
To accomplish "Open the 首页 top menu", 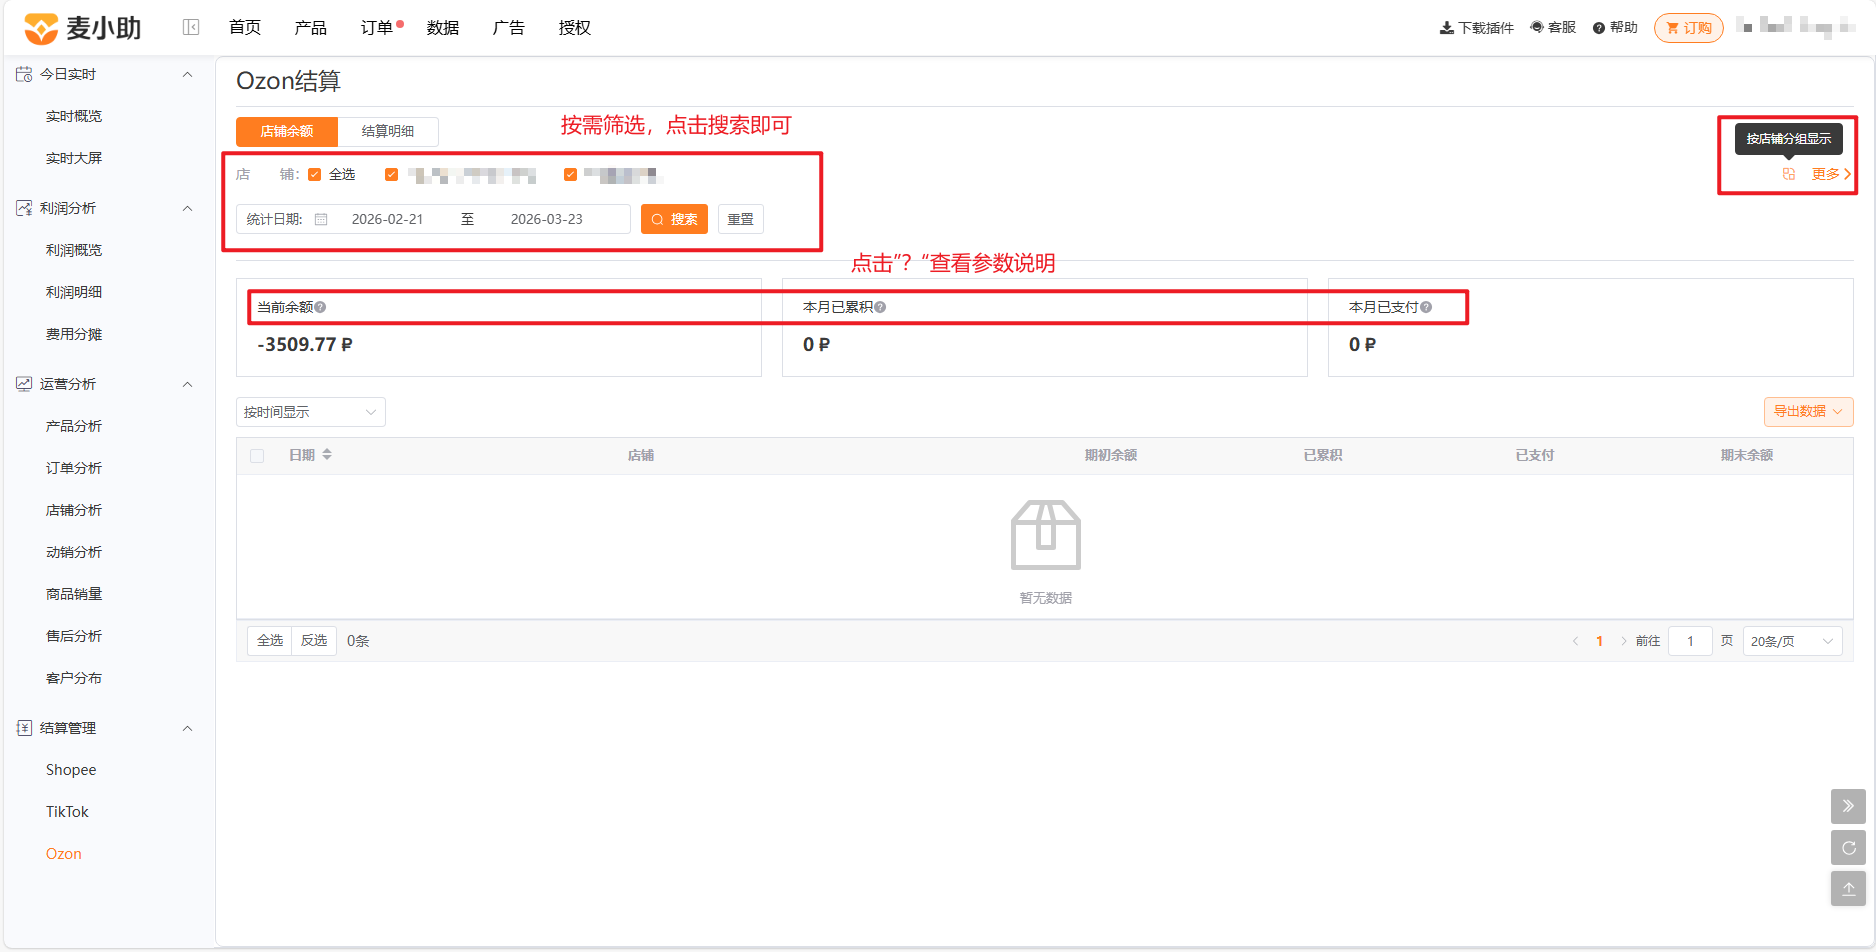I will pyautogui.click(x=245, y=28).
